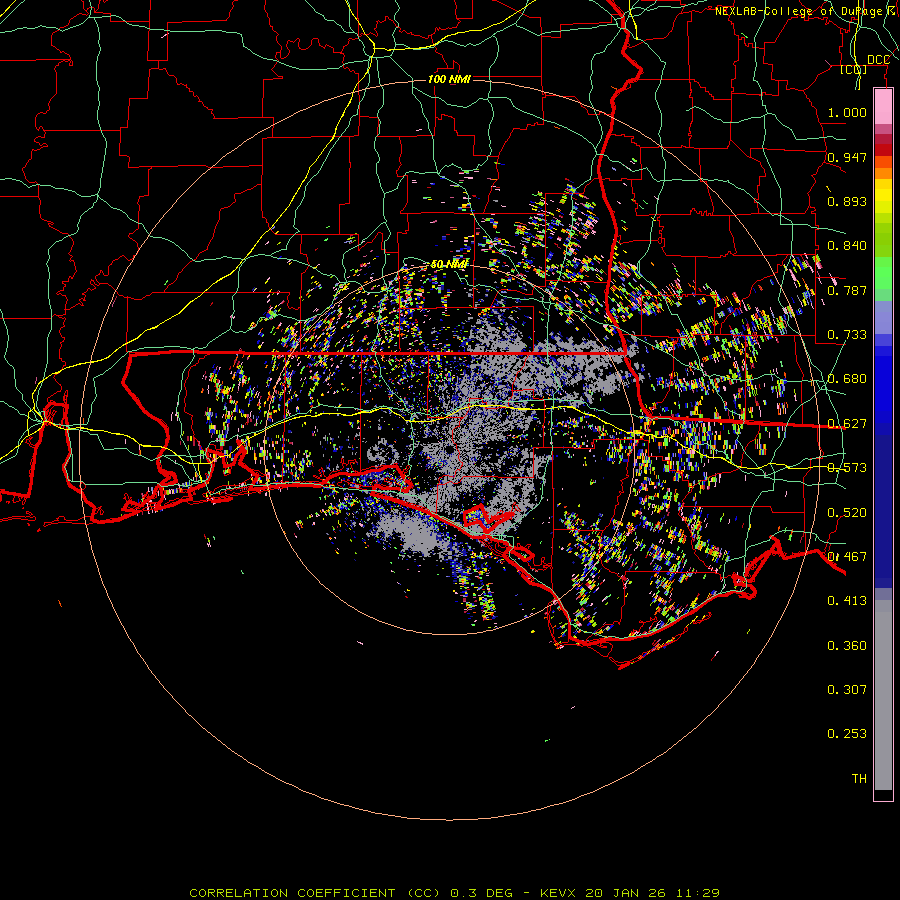900x900 pixels.
Task: Click the NEXLAB-College of DuPage label
Action: coord(807,11)
